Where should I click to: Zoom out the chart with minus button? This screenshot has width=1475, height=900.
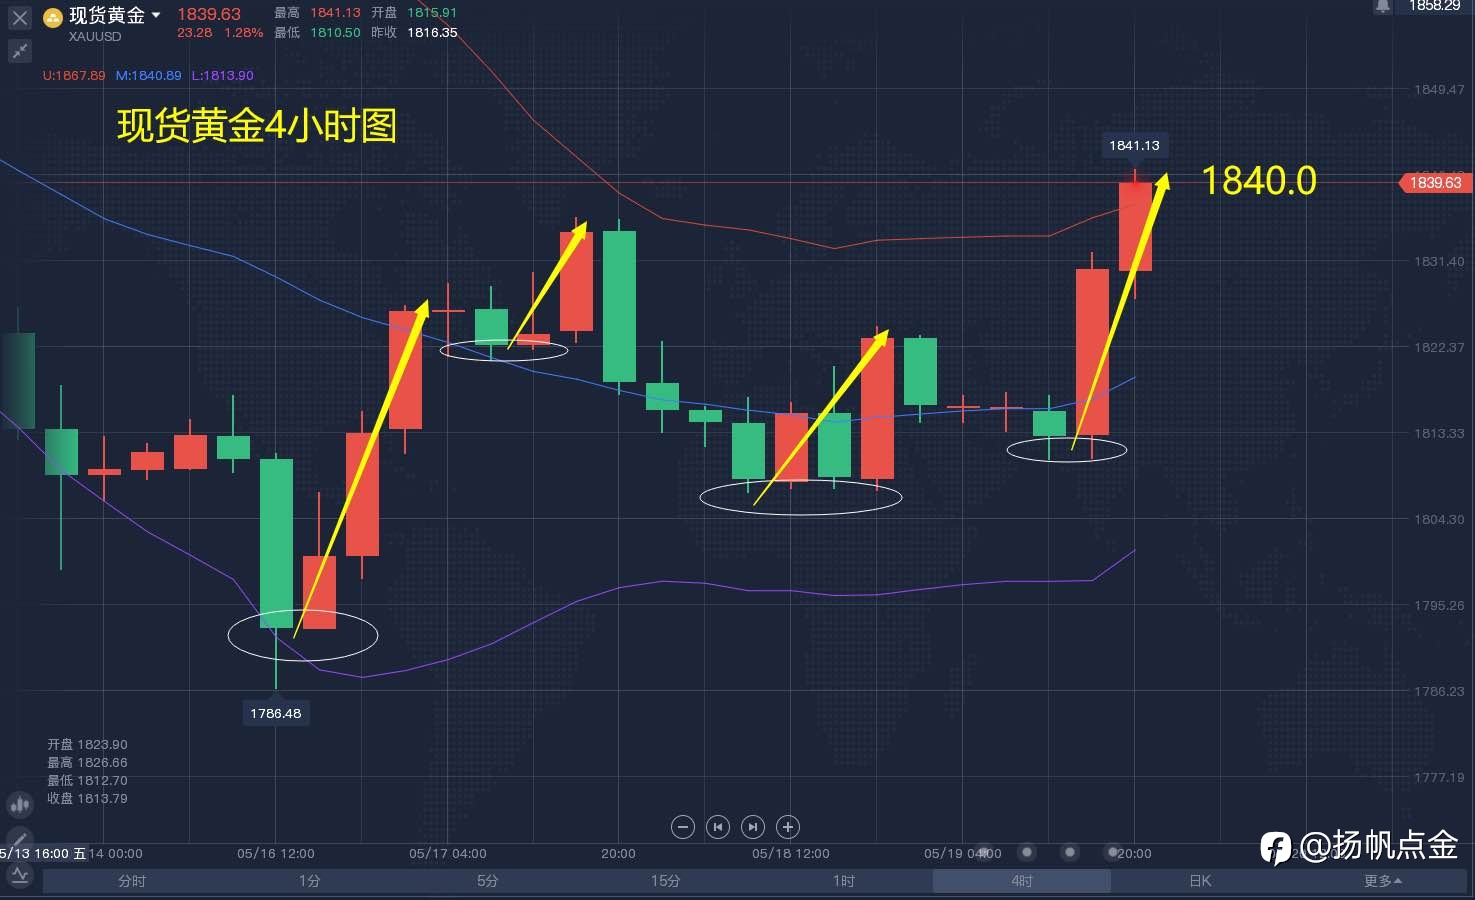click(683, 827)
